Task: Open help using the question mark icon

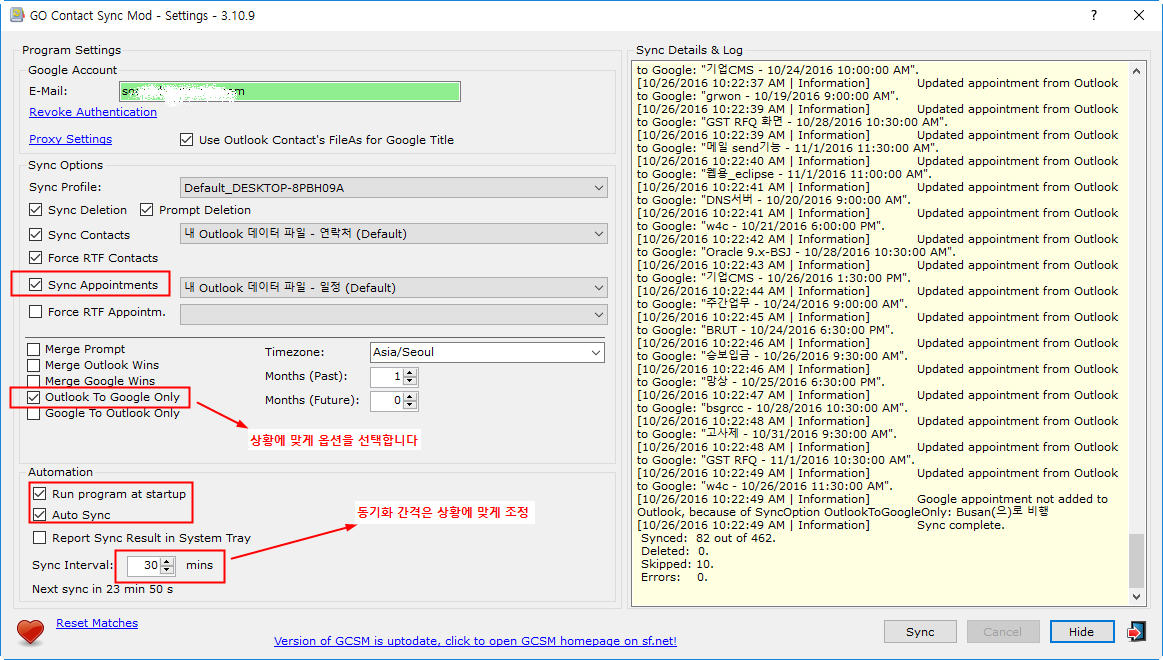Action: coord(1096,16)
